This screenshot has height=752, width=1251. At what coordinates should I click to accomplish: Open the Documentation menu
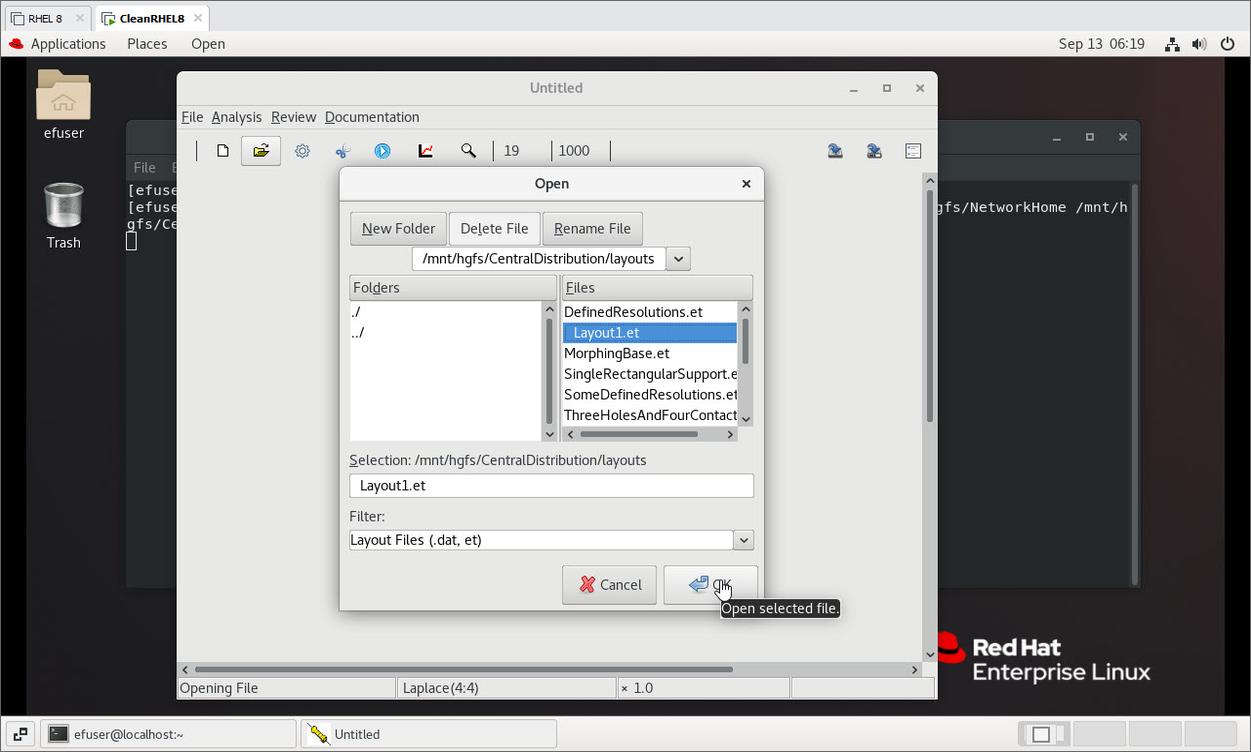coord(371,117)
